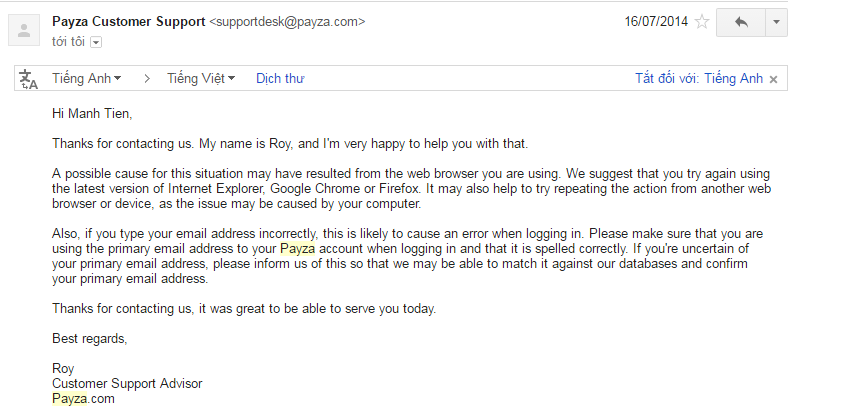Click 'Tắt đối với: Tiếng Anh' link
Viewport: 842px width, 416px height.
pyautogui.click(x=698, y=78)
